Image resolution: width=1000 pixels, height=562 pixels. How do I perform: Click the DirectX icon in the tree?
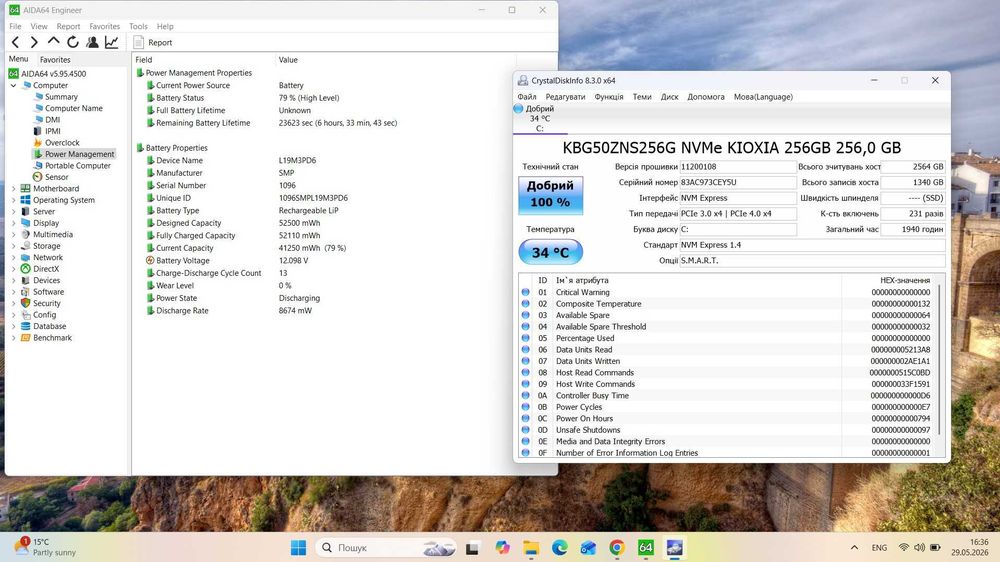(x=26, y=269)
